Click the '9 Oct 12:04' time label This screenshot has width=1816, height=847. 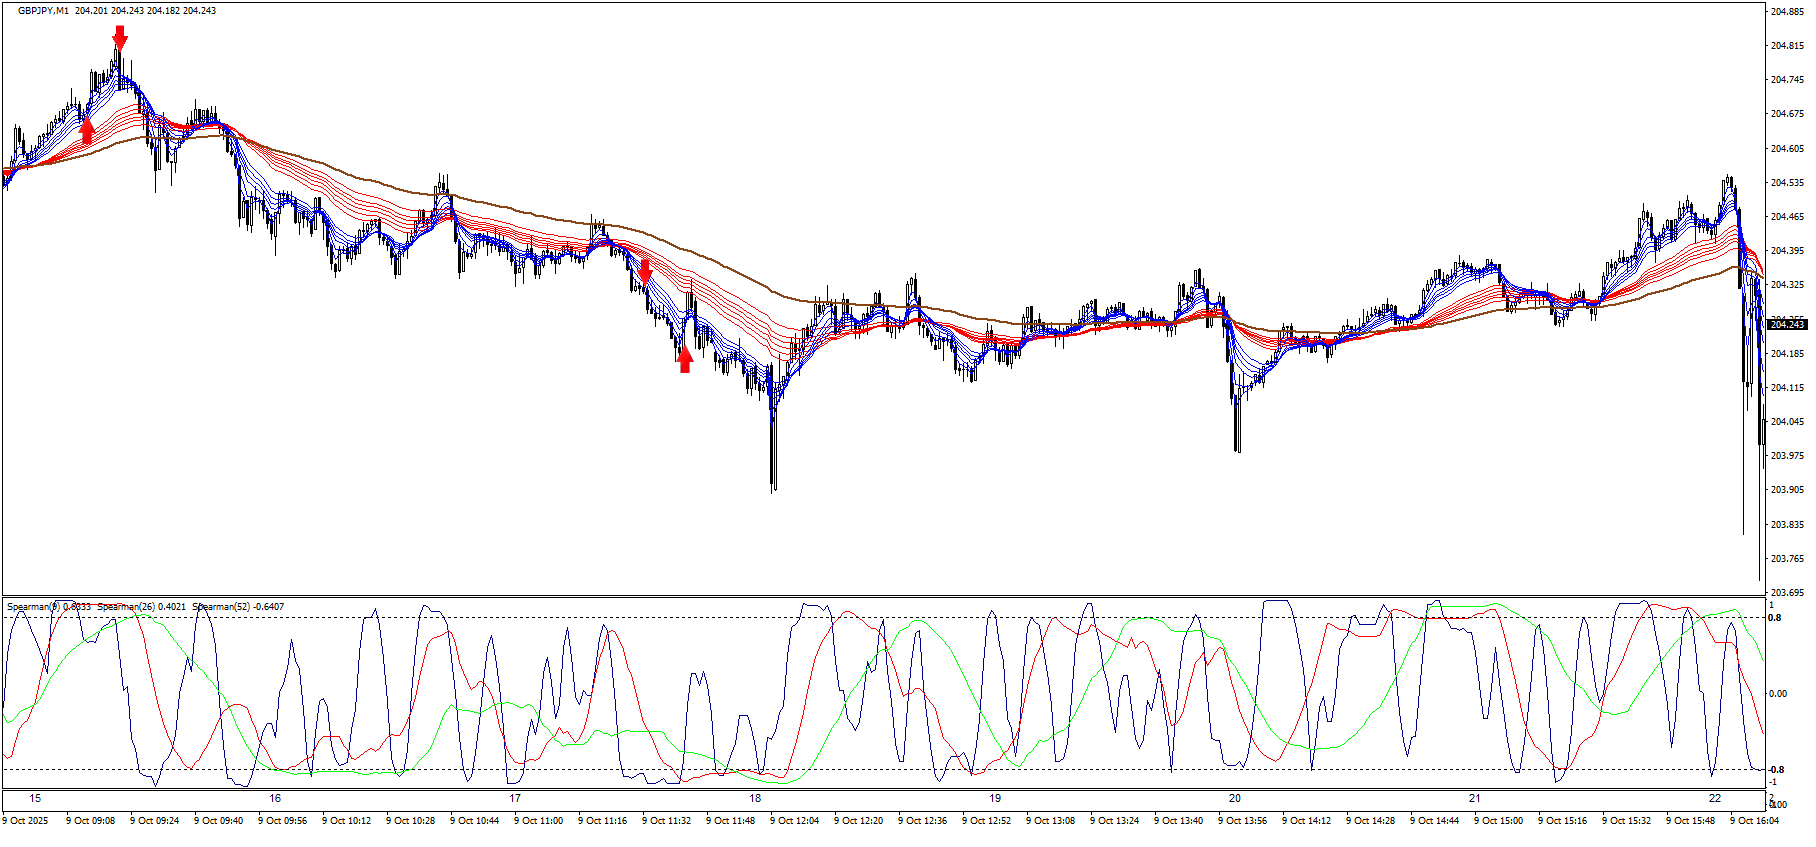click(796, 821)
